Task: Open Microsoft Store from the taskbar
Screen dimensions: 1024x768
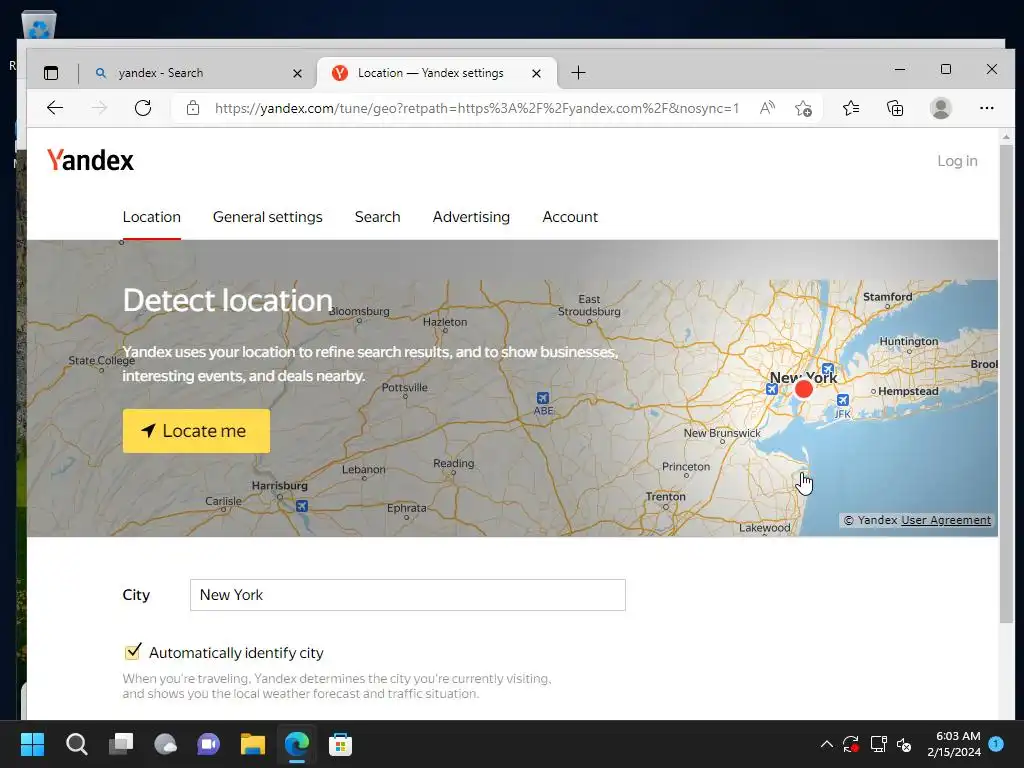Action: 340,744
